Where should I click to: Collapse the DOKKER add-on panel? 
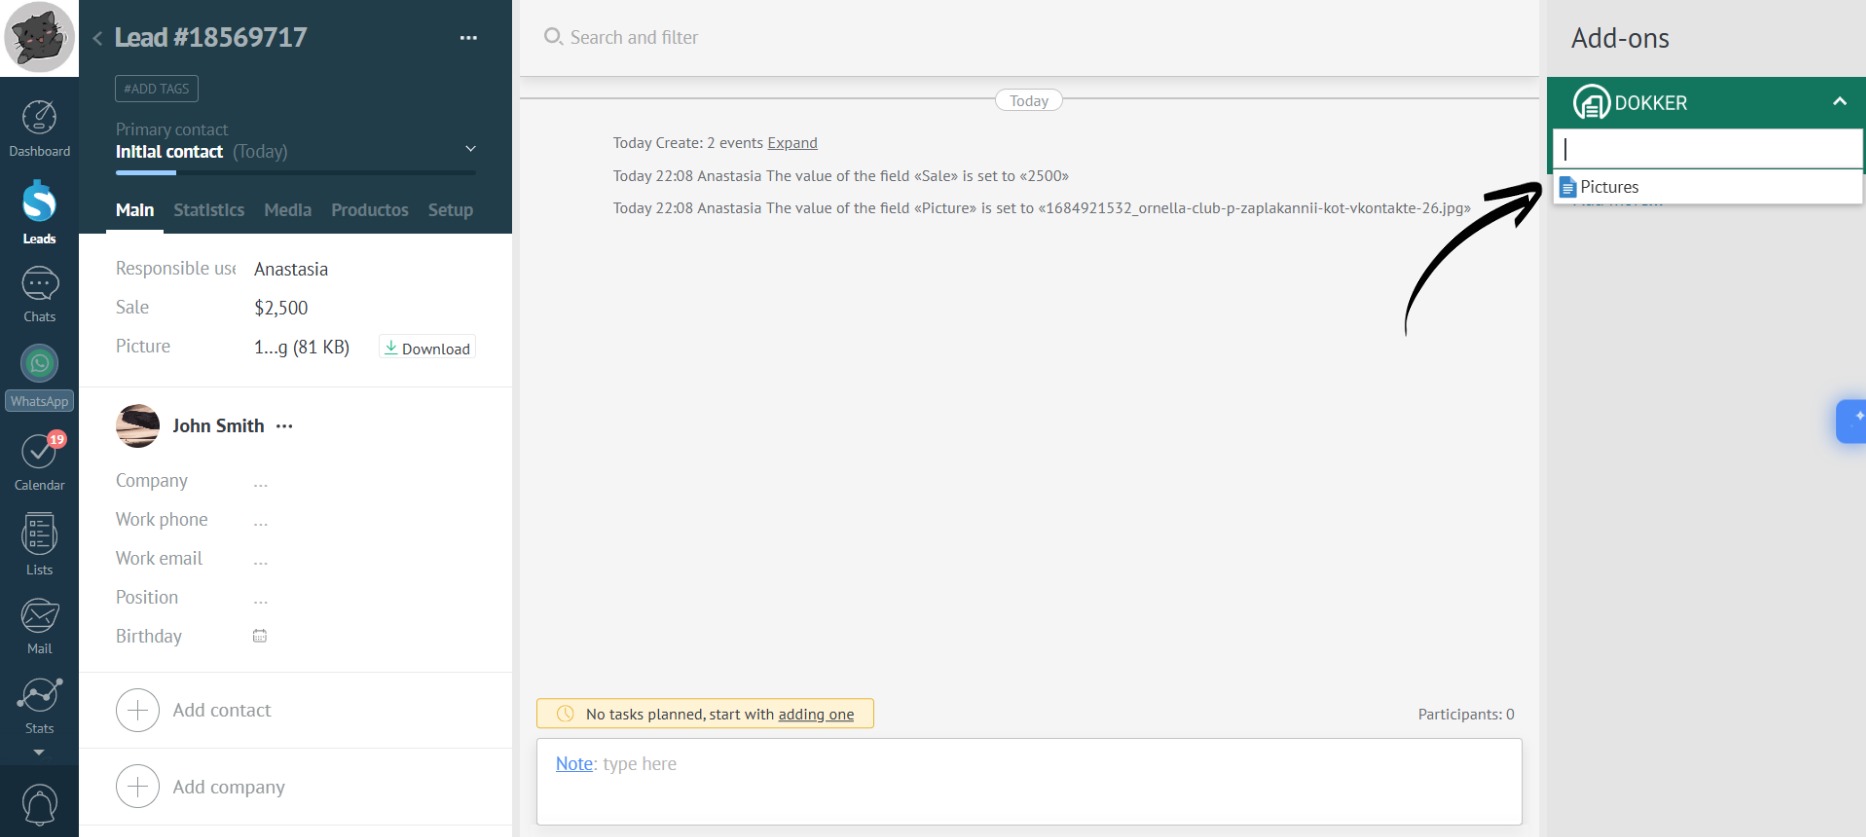tap(1839, 102)
